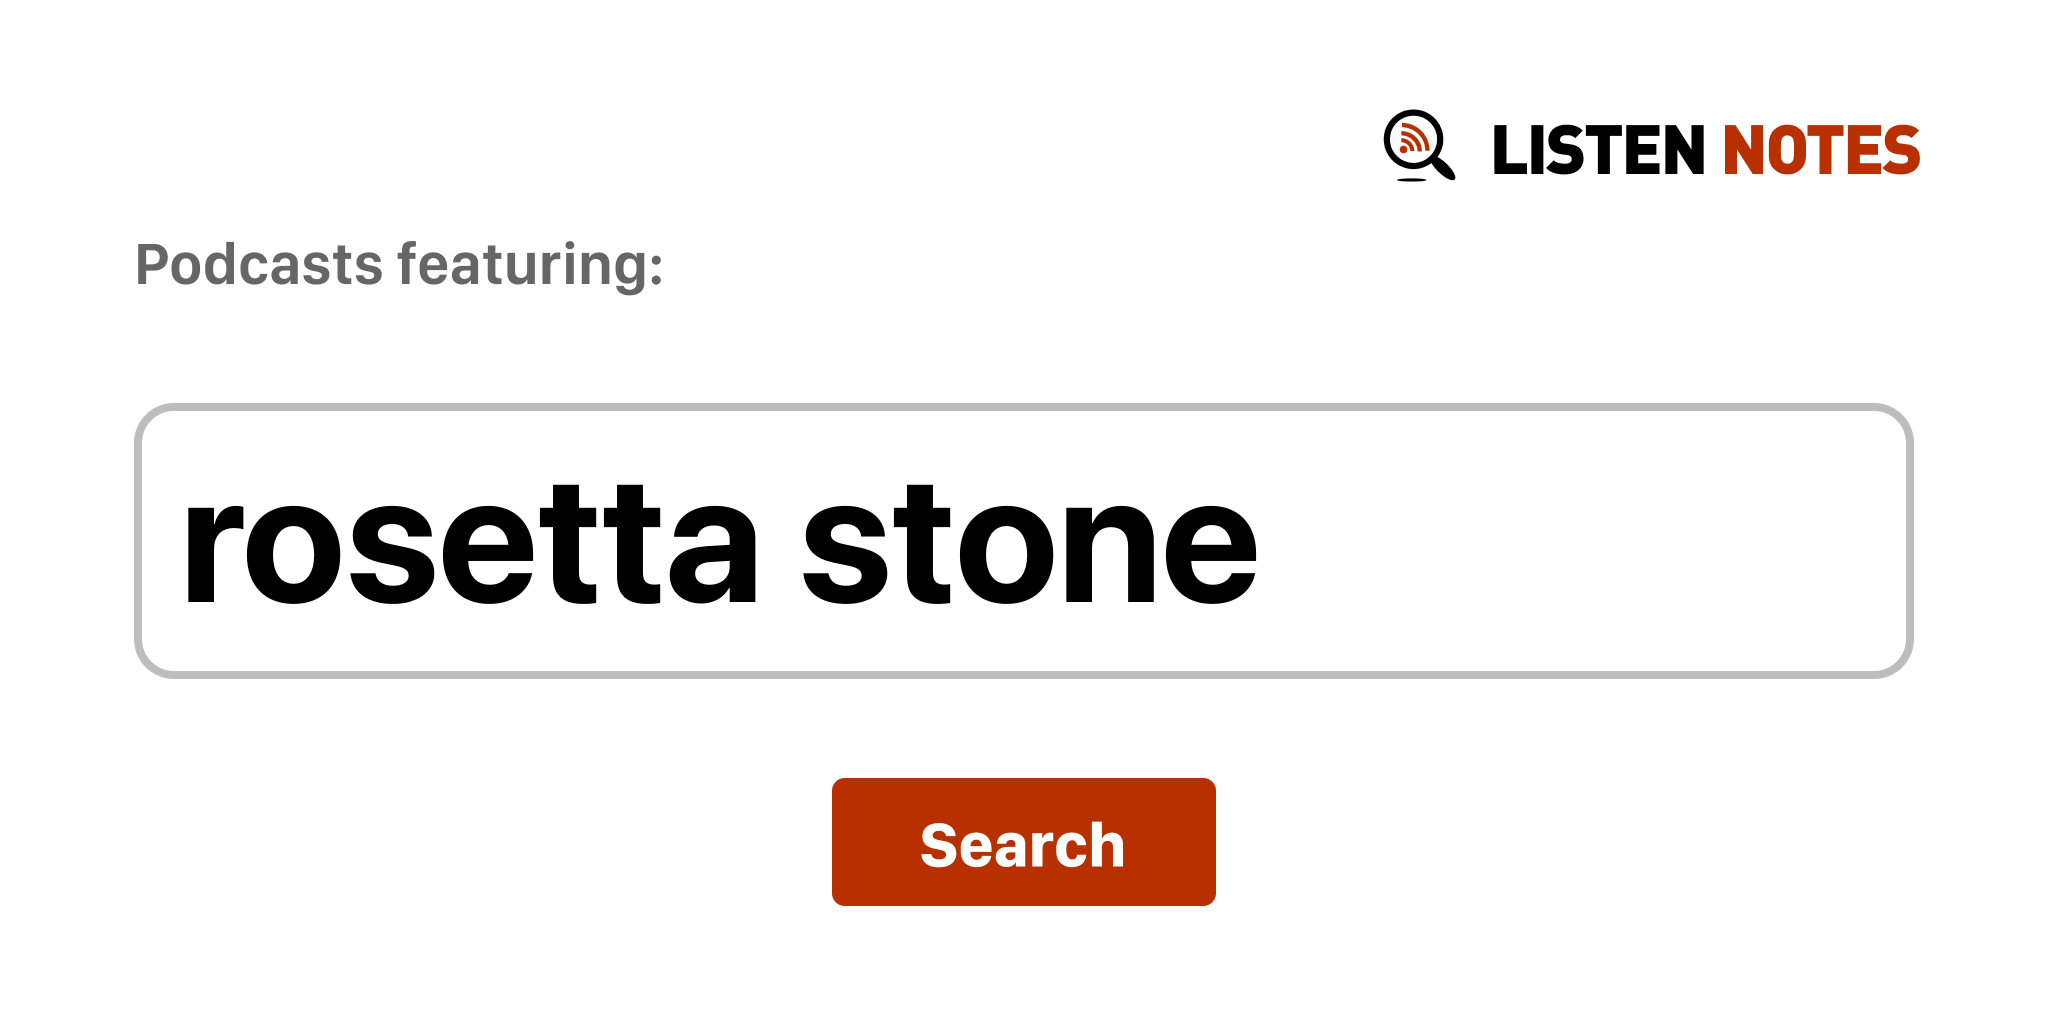Click the word "rosetta" in the search box
Image resolution: width=2048 pixels, height=1024 pixels.
pyautogui.click(x=470, y=546)
